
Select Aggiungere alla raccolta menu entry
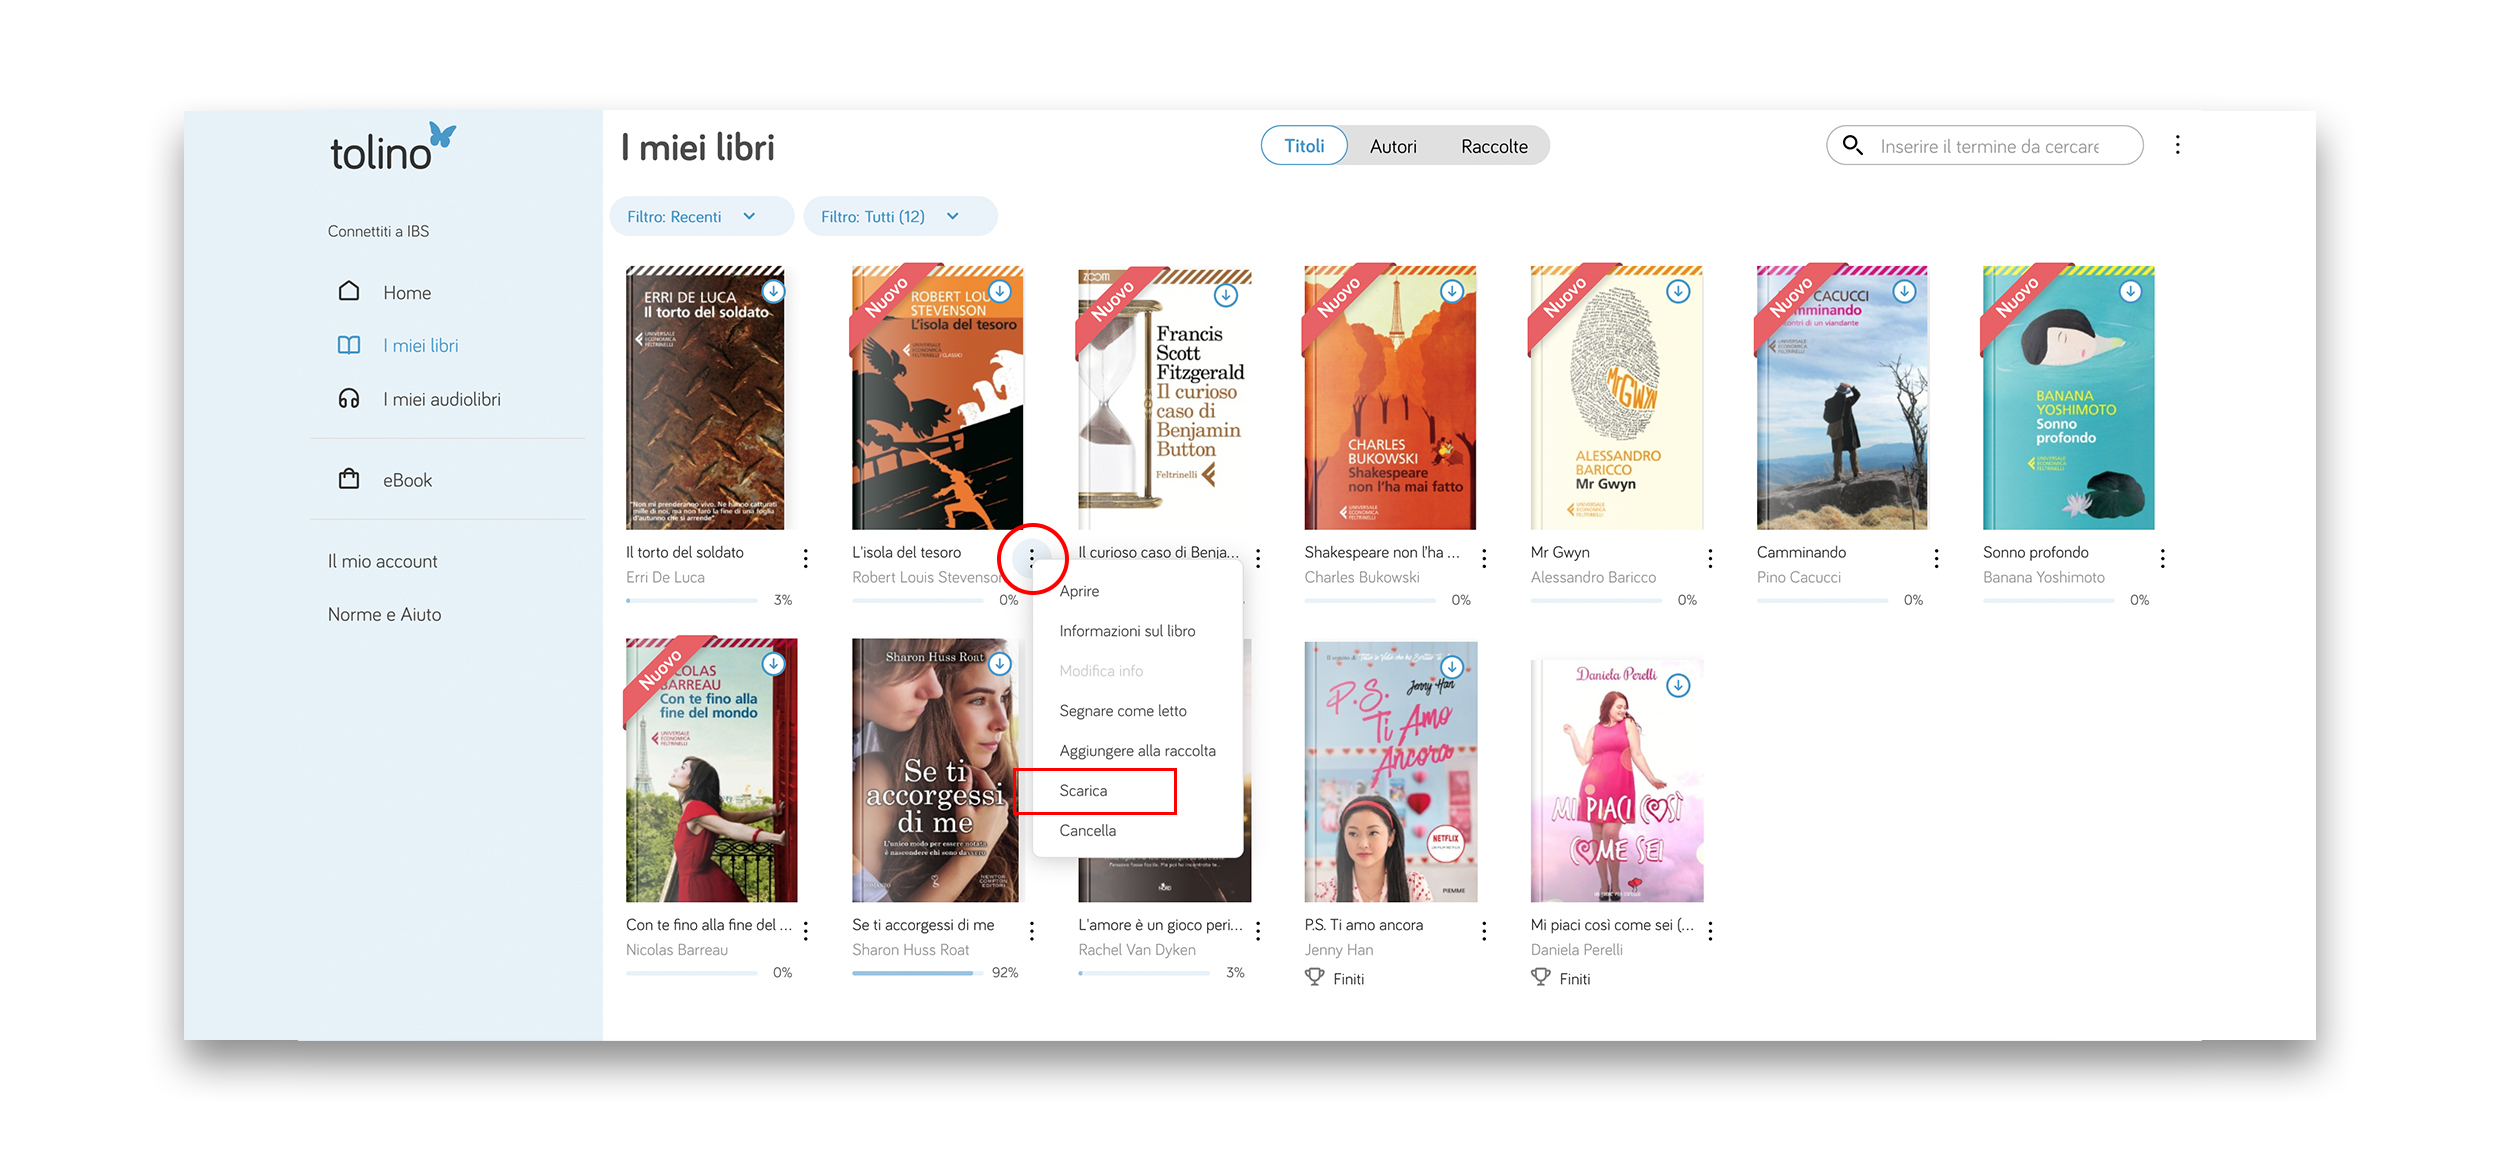(1138, 751)
